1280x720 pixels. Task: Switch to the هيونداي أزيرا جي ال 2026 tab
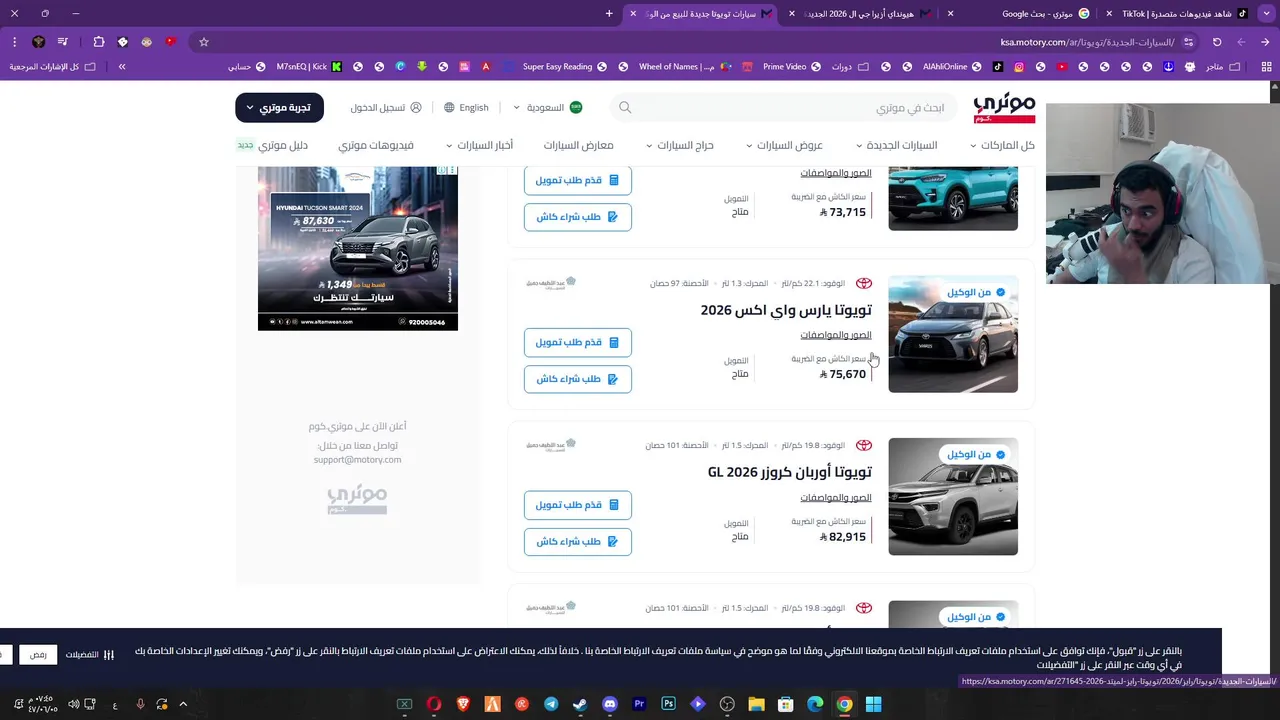coord(867,13)
